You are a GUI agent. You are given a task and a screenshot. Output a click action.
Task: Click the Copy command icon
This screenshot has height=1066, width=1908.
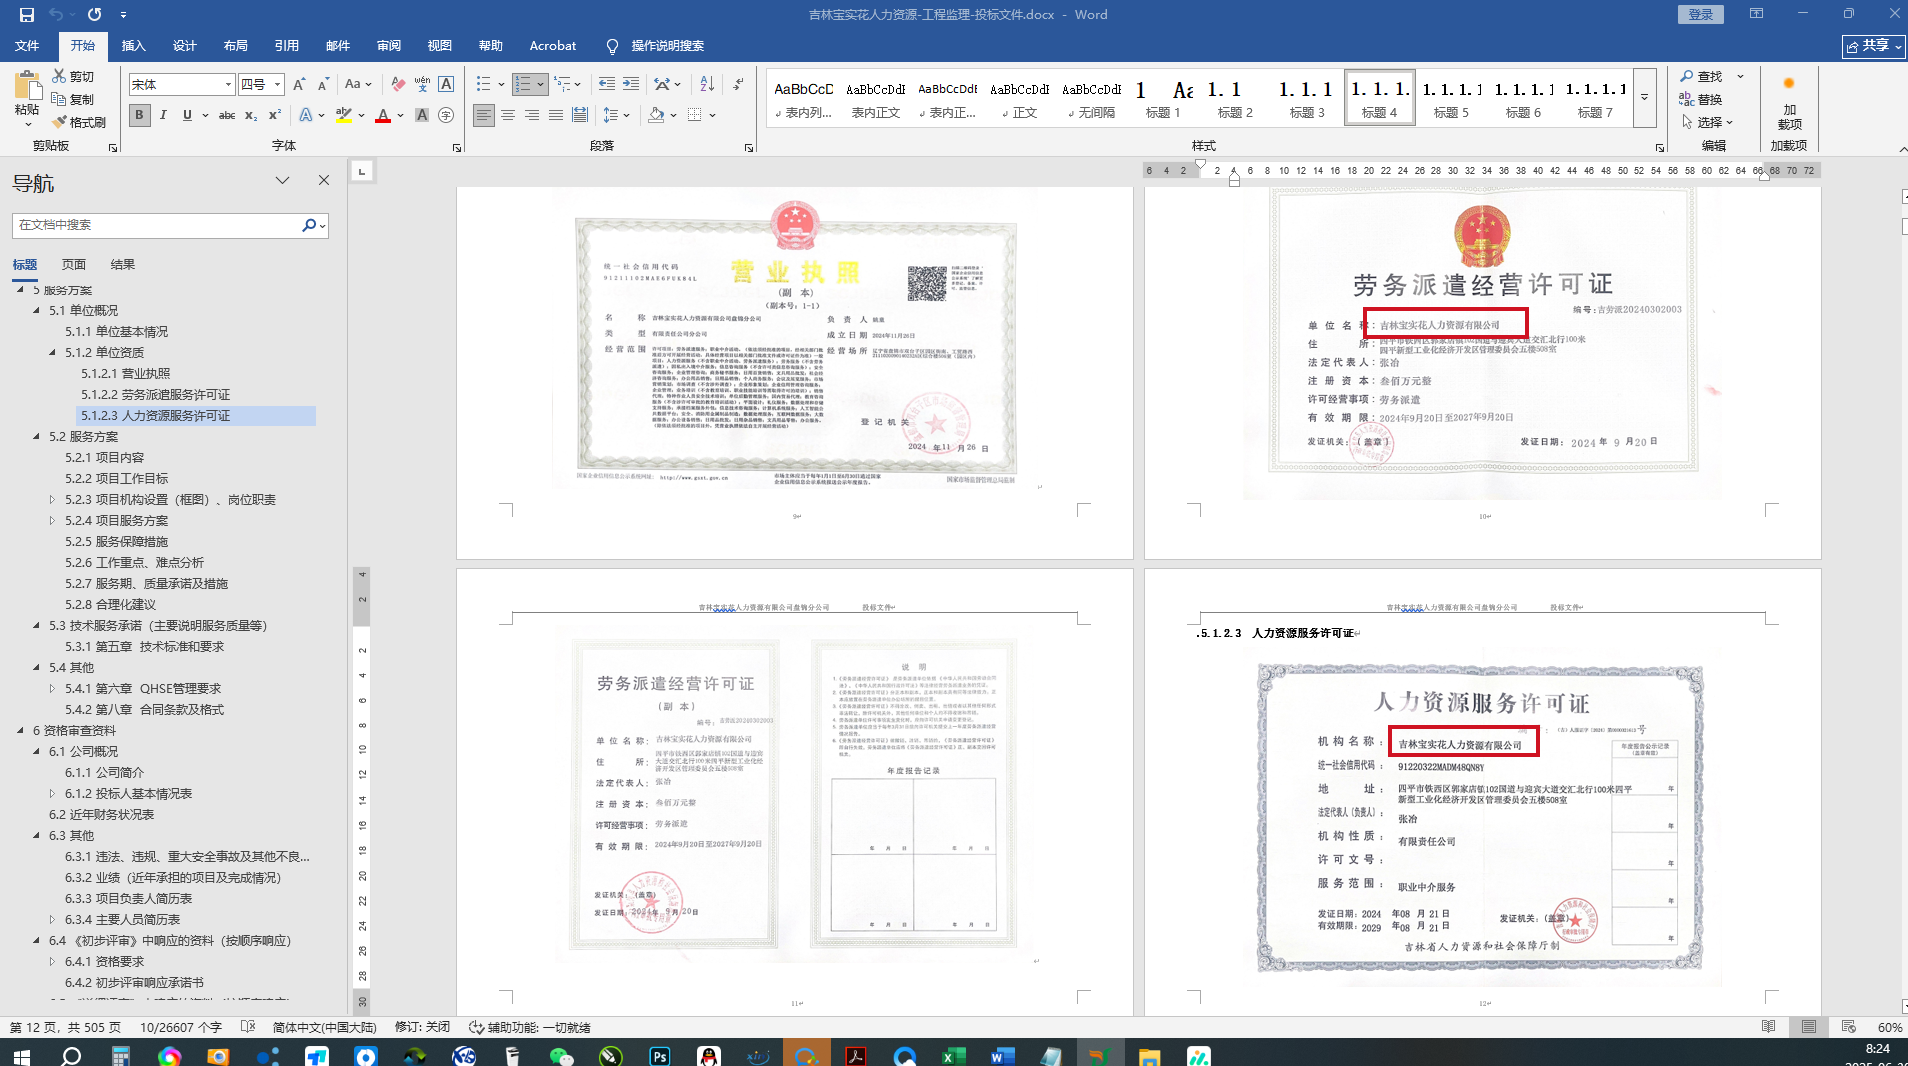coord(74,99)
